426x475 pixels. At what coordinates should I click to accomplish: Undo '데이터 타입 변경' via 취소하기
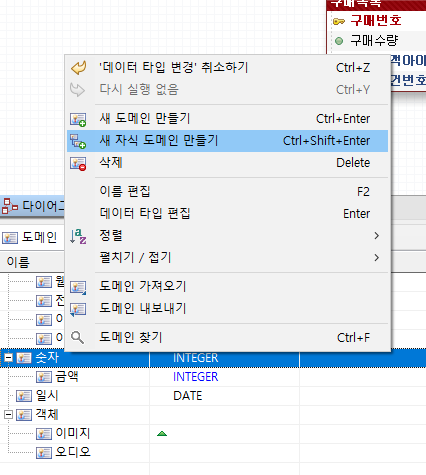coord(227,68)
